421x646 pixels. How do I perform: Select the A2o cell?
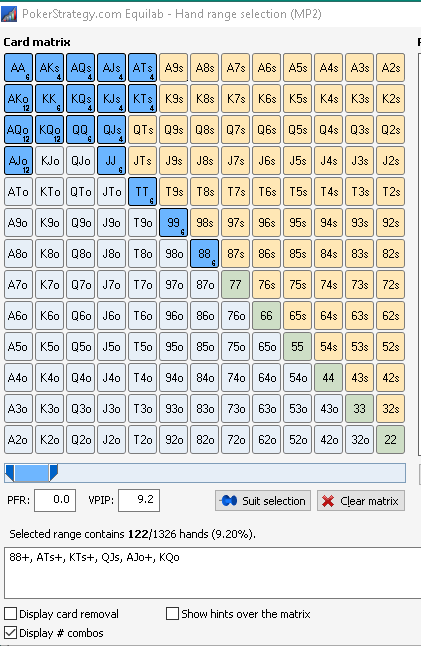19,440
